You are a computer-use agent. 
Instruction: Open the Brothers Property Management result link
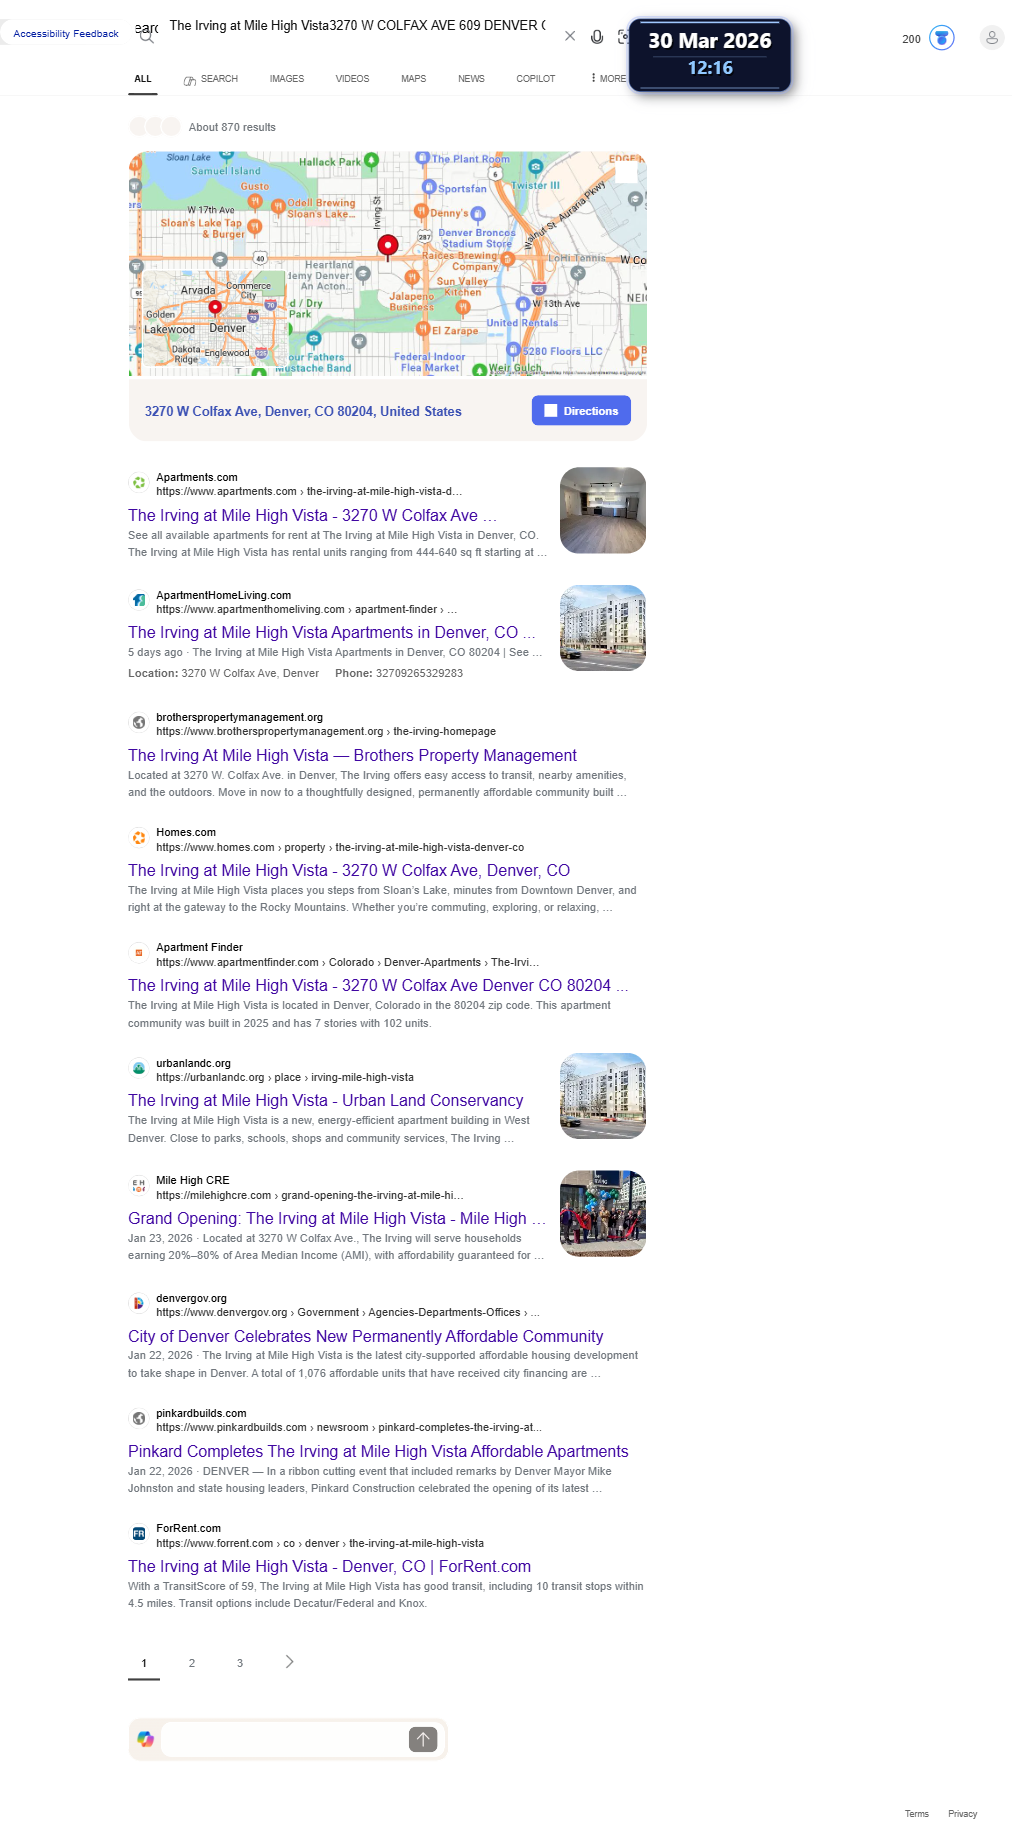[352, 755]
